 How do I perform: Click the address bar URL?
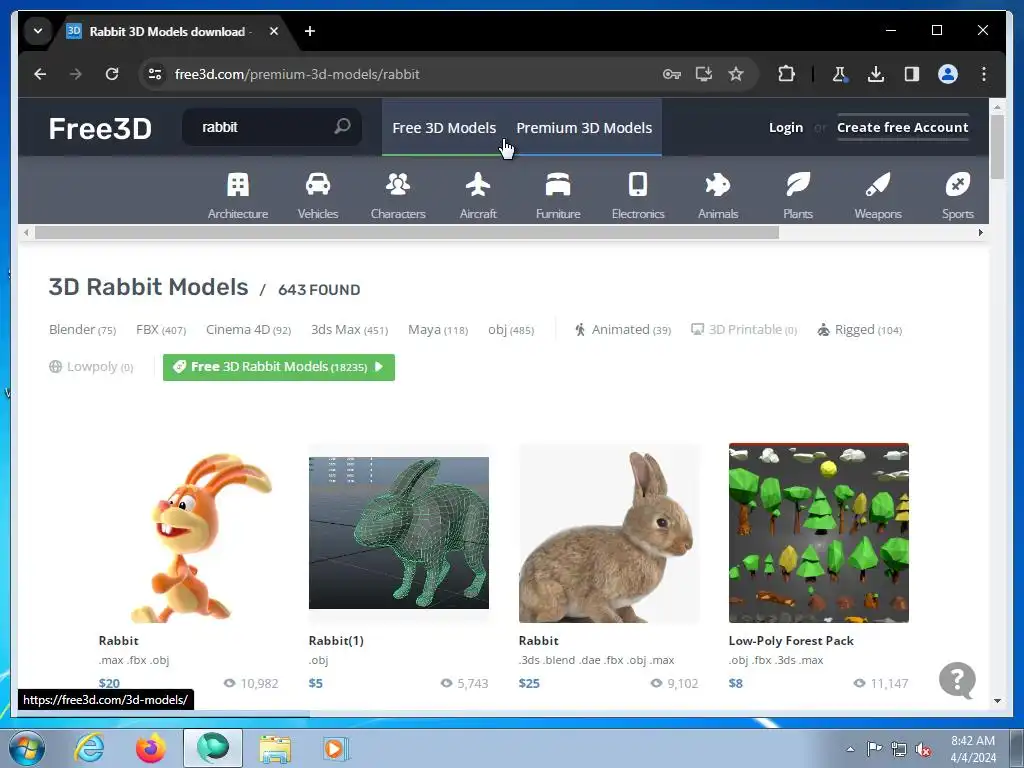pyautogui.click(x=296, y=74)
